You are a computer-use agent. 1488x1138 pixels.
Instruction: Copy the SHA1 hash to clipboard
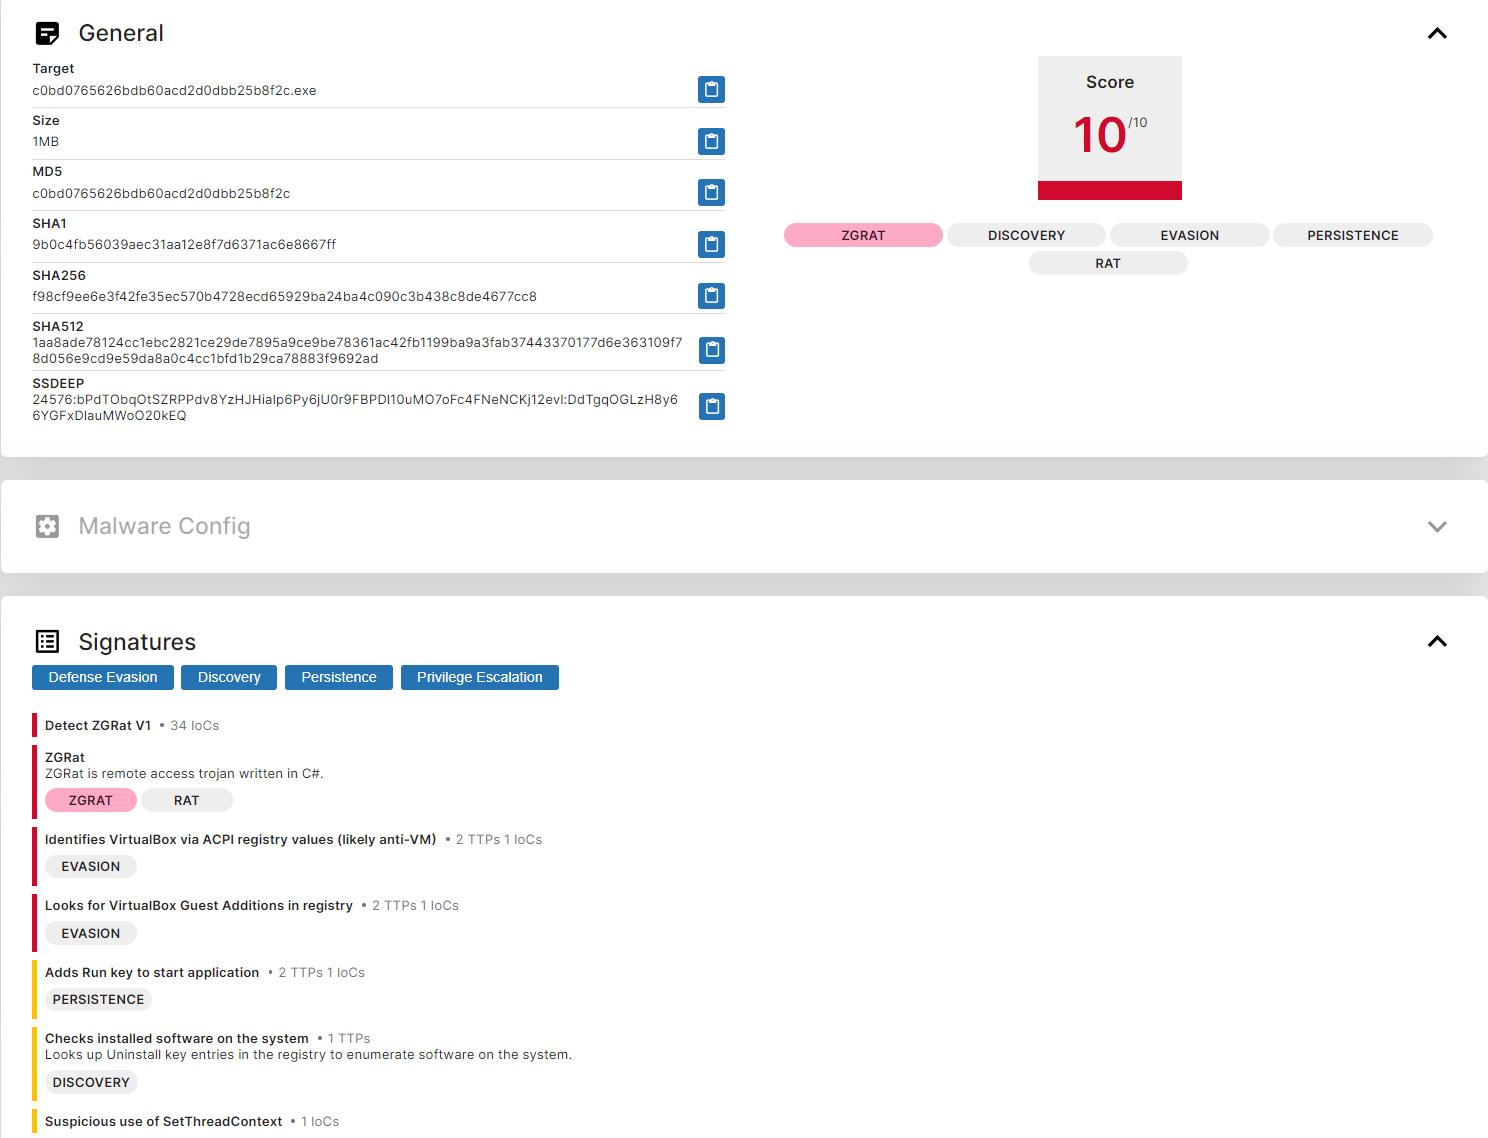pos(711,244)
